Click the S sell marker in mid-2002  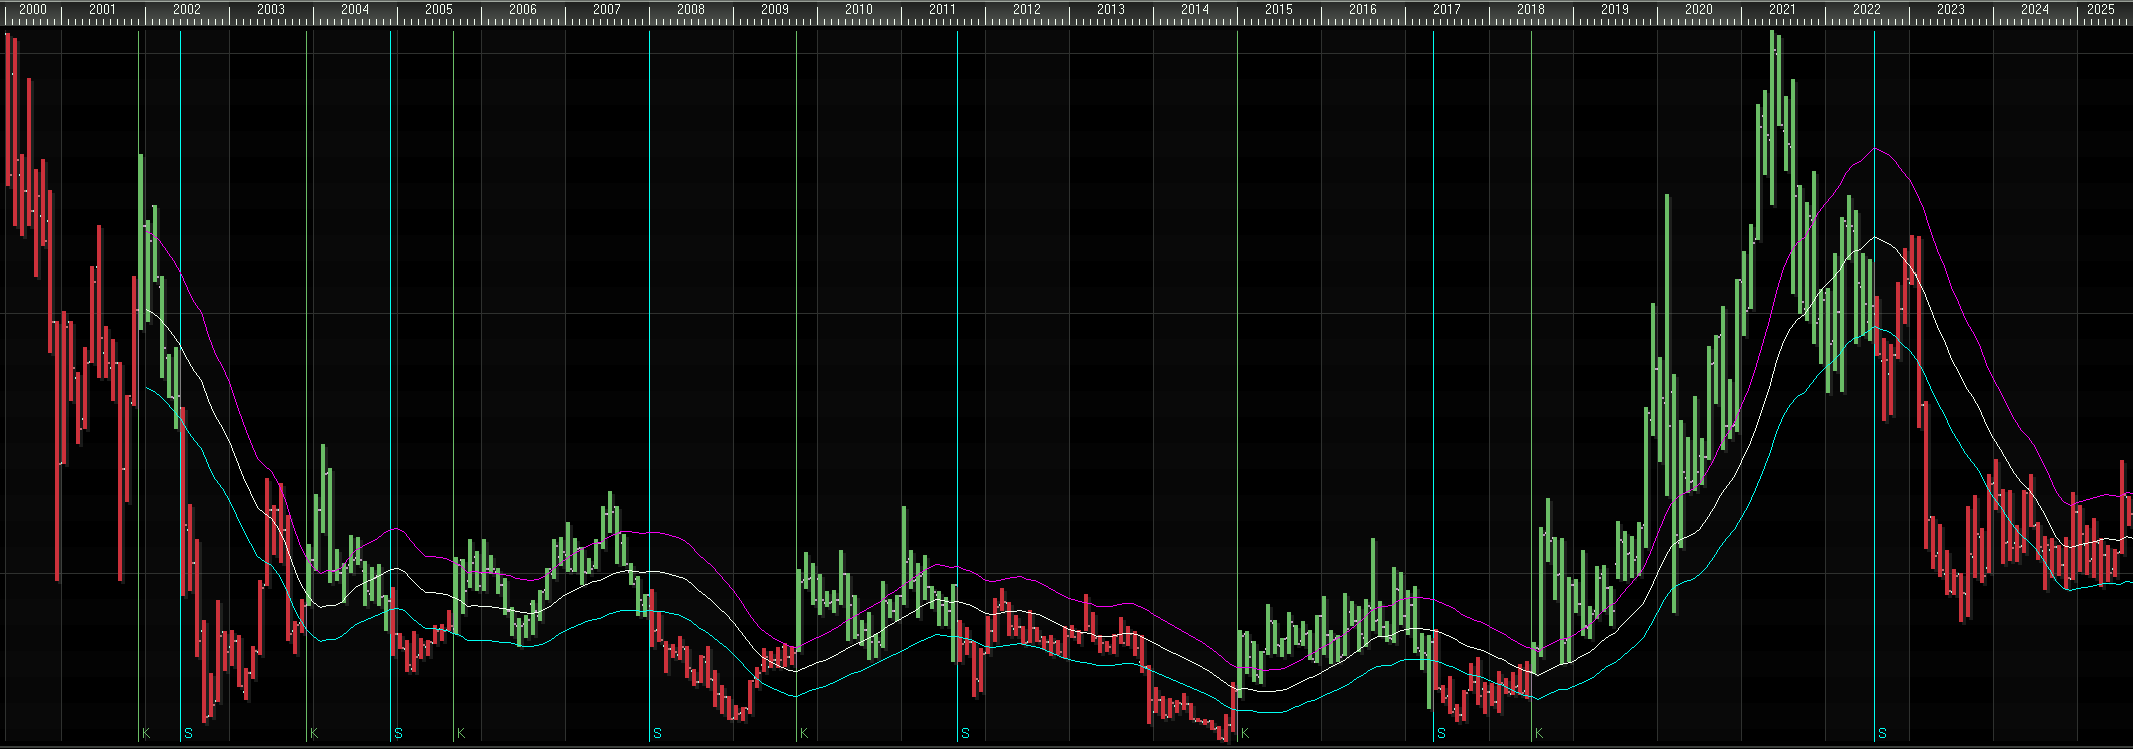click(x=188, y=734)
